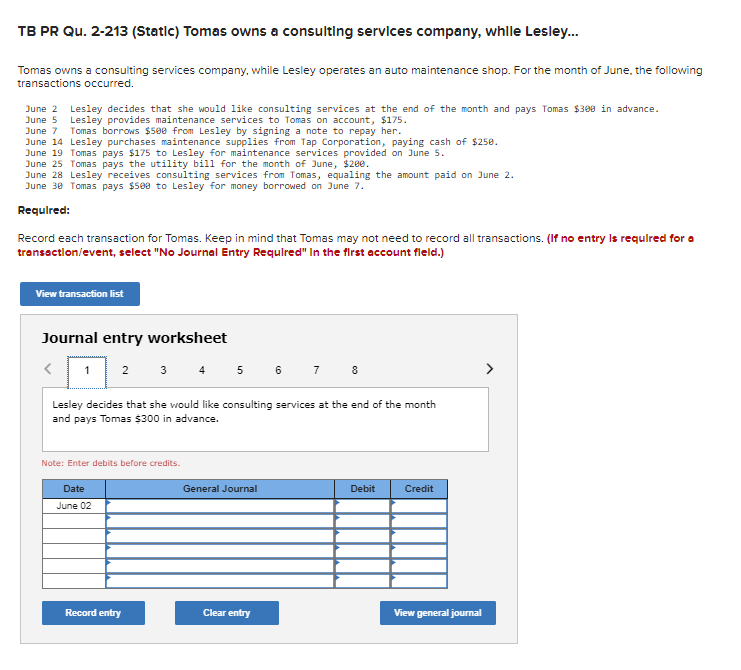Click Record entry button
The height and width of the screenshot is (670, 741).
93,613
